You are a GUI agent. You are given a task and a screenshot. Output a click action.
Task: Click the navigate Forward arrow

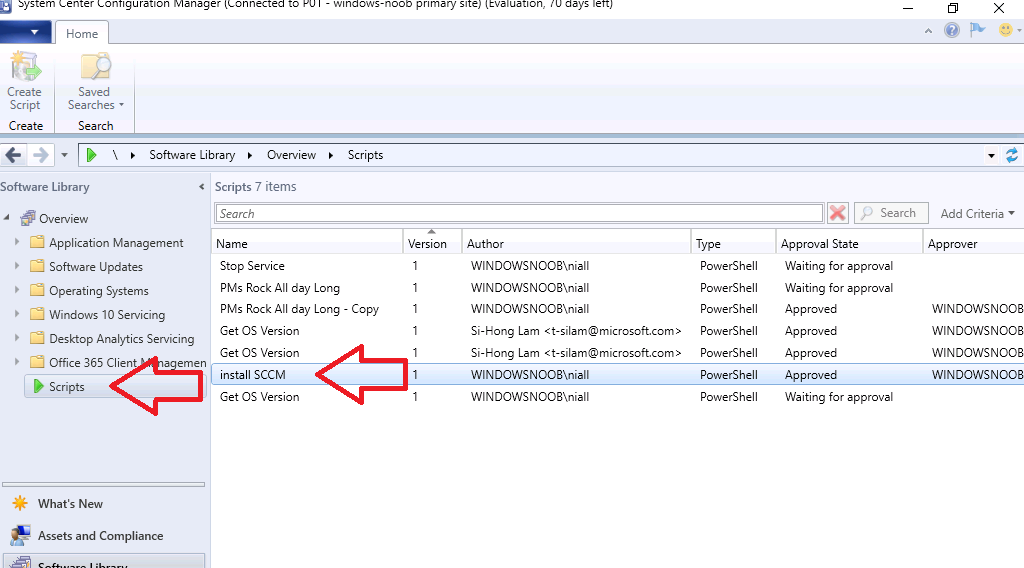click(x=40, y=155)
